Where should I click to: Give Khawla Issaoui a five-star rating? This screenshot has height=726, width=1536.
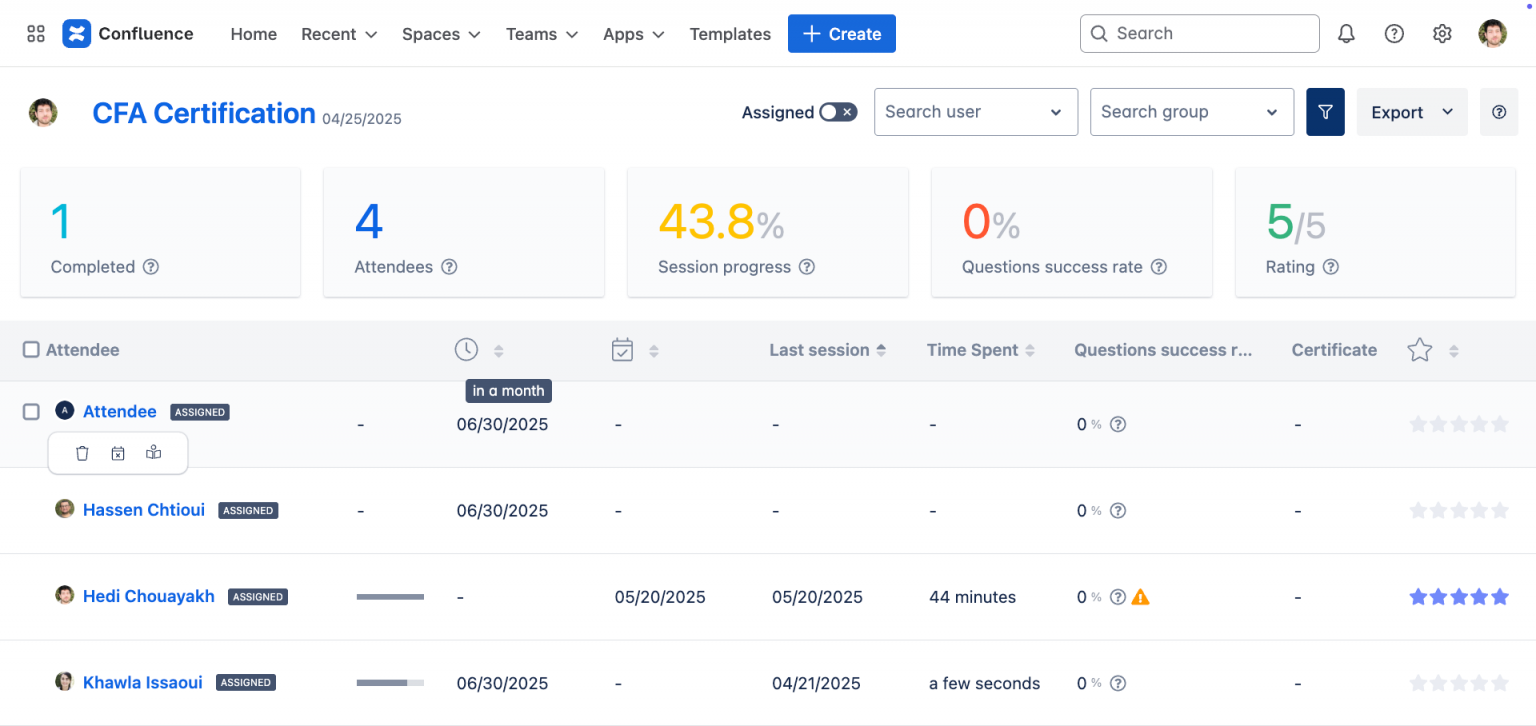[x=1501, y=682]
